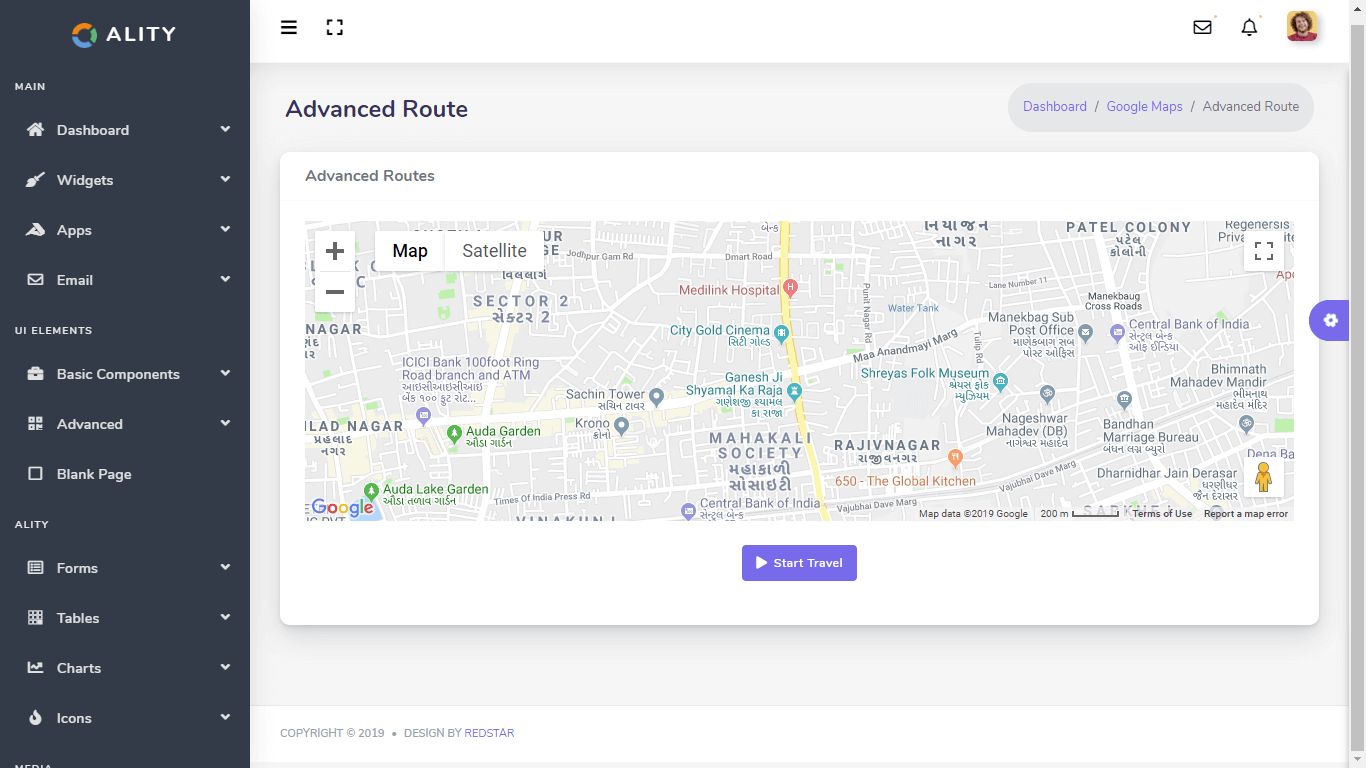Open the bell notifications icon
Viewport: 1366px width, 768px height.
1249,28
